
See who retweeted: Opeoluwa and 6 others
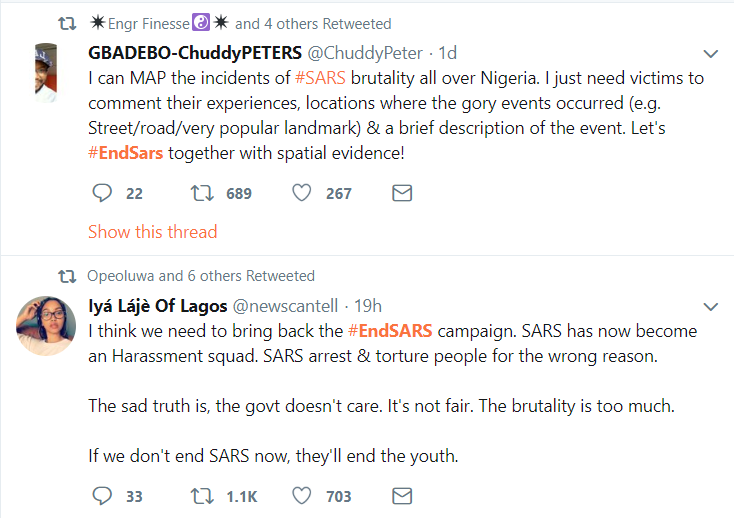[201, 275]
